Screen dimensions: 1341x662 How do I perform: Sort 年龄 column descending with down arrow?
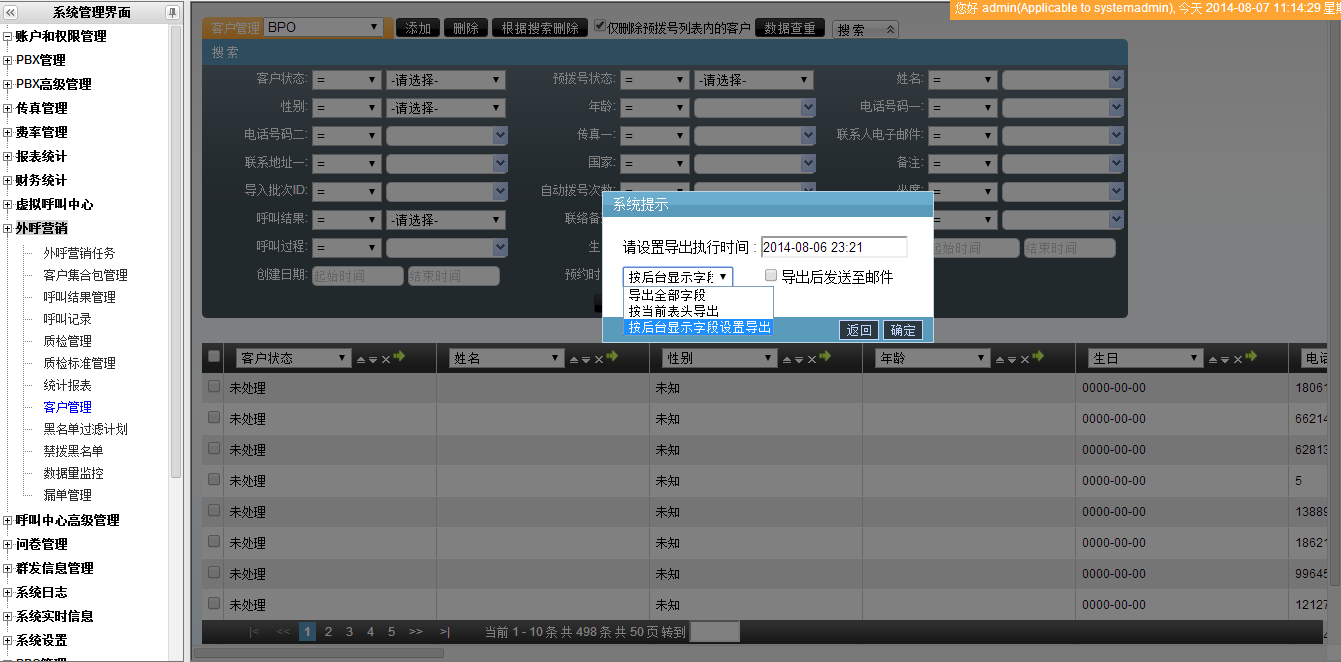1012,359
